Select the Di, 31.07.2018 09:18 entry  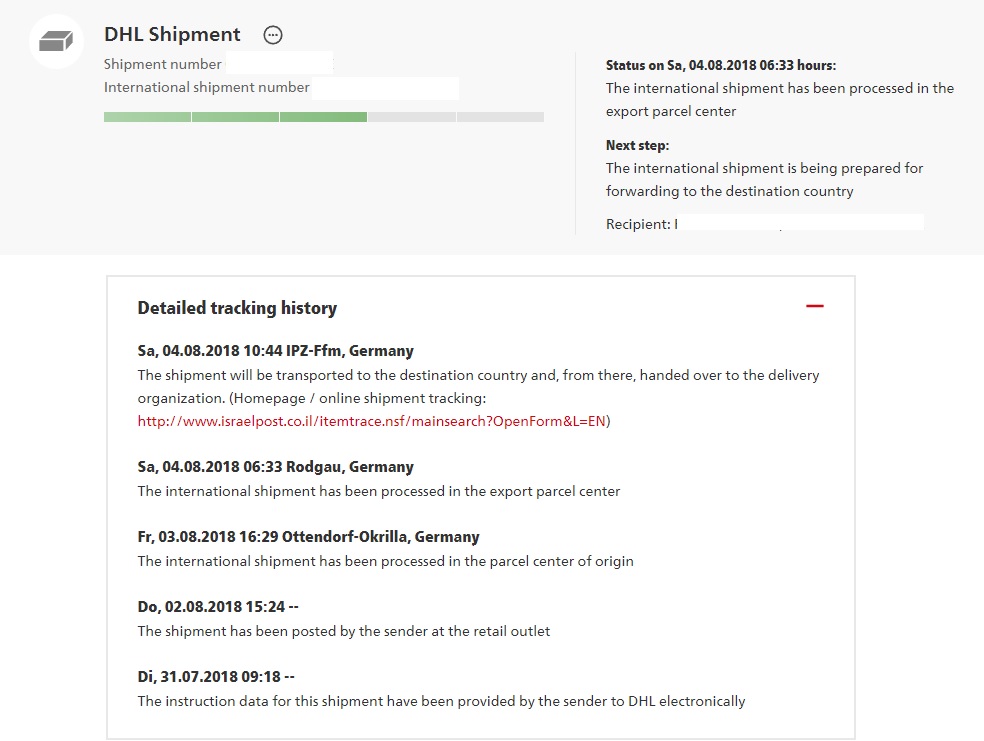coord(216,677)
